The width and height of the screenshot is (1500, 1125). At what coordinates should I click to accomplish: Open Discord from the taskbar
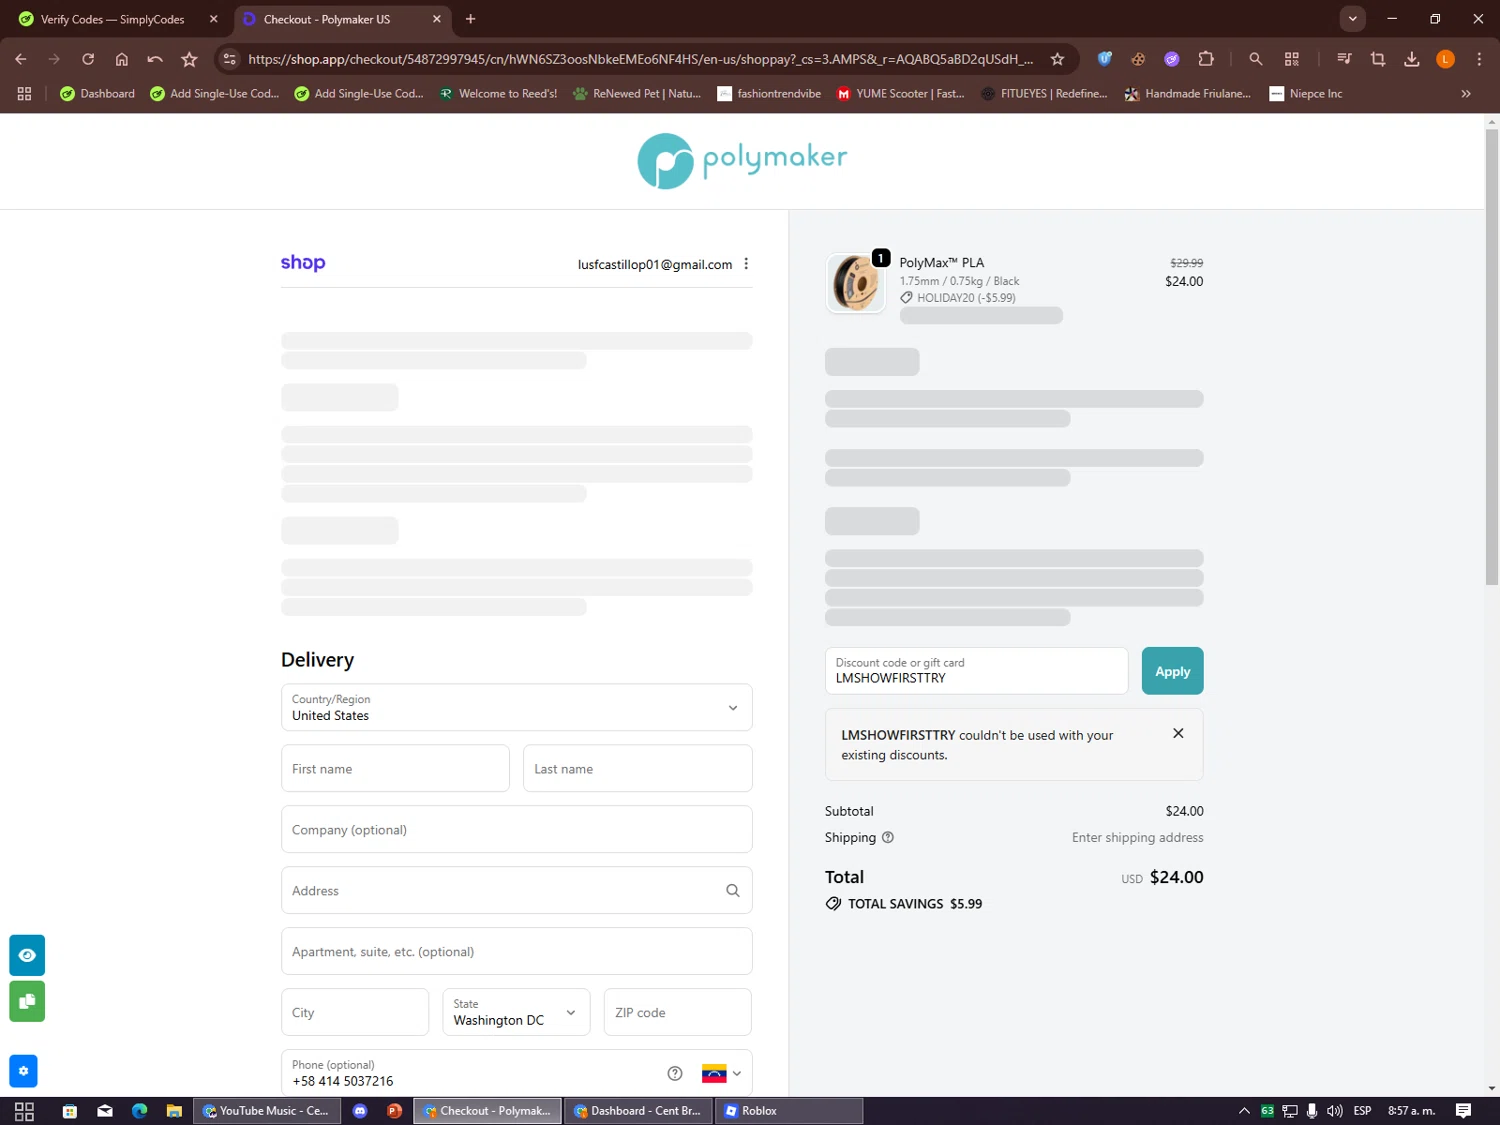click(360, 1111)
